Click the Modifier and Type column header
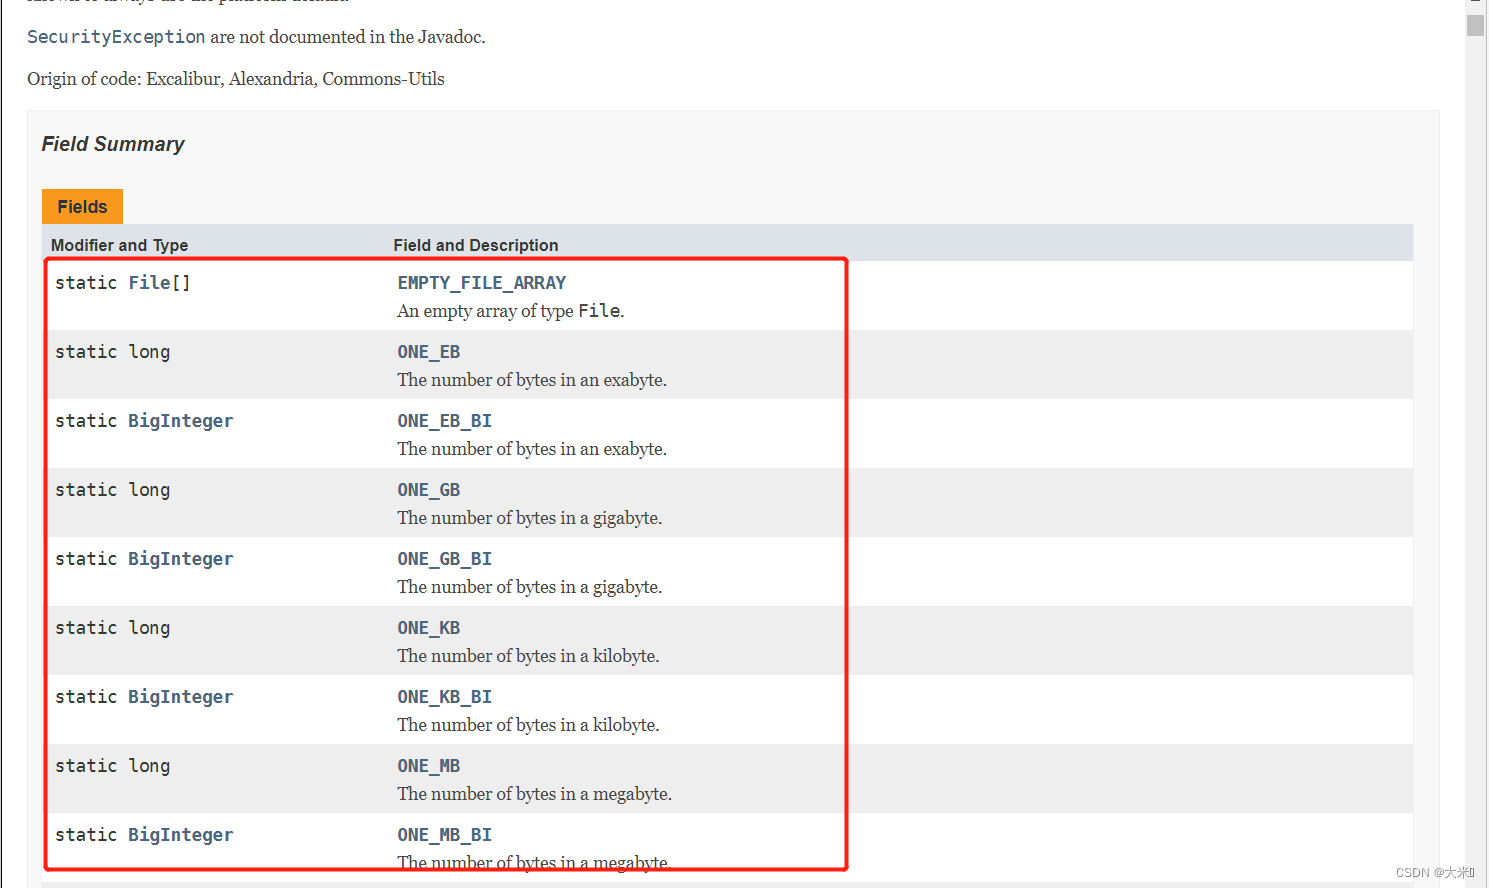 point(120,245)
